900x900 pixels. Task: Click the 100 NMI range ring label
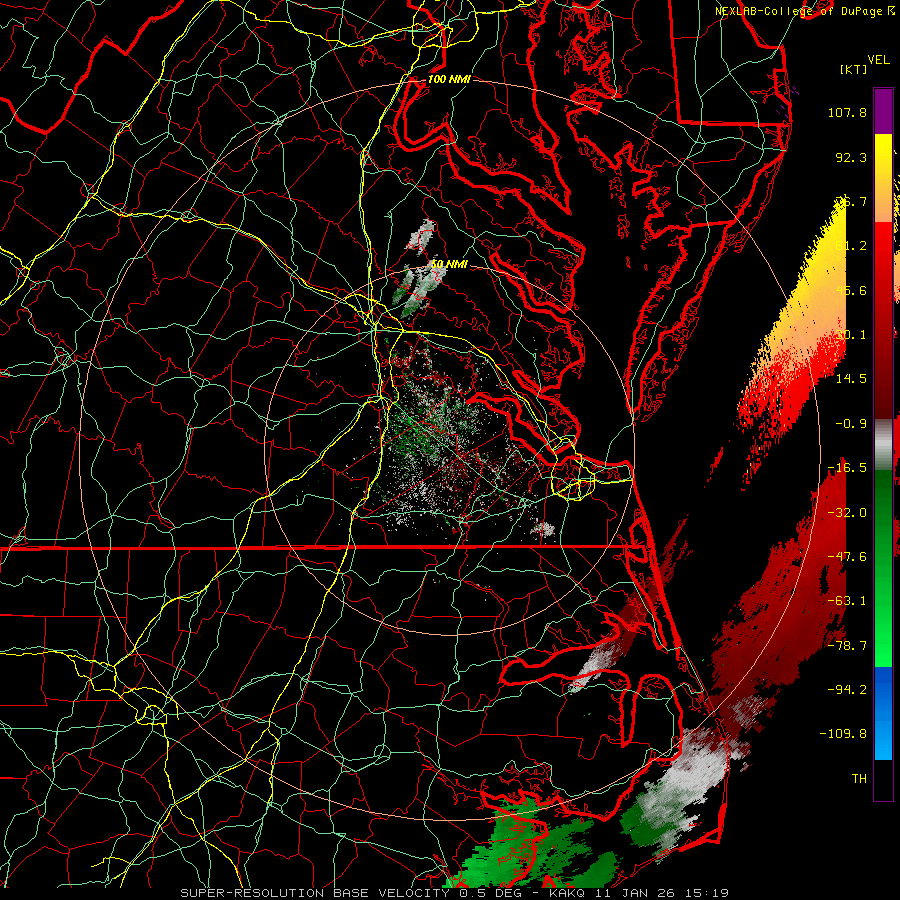click(449, 79)
